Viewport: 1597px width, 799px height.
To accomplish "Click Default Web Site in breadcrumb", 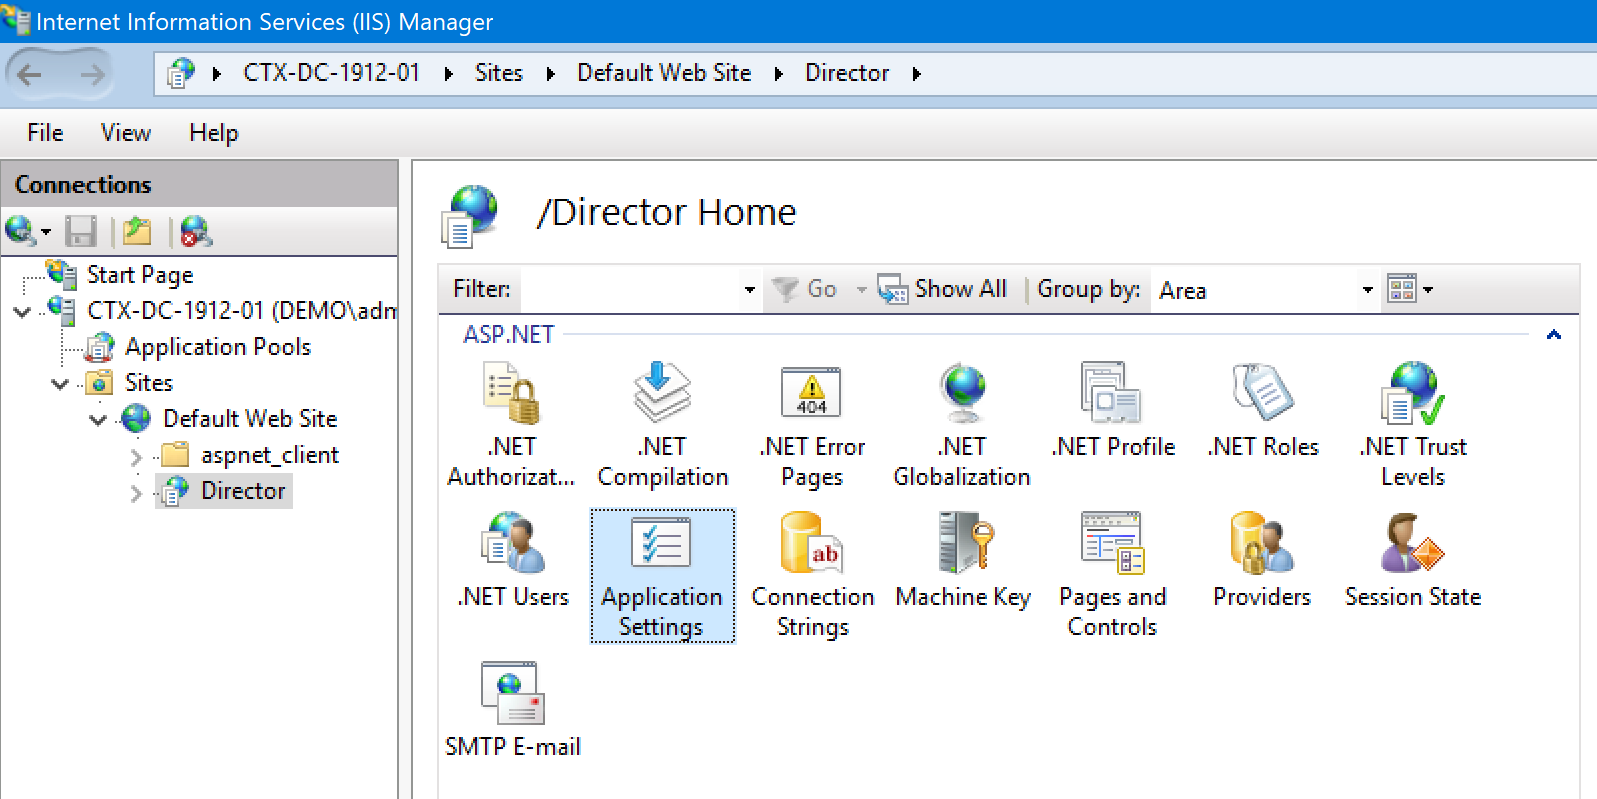I will coord(664,73).
